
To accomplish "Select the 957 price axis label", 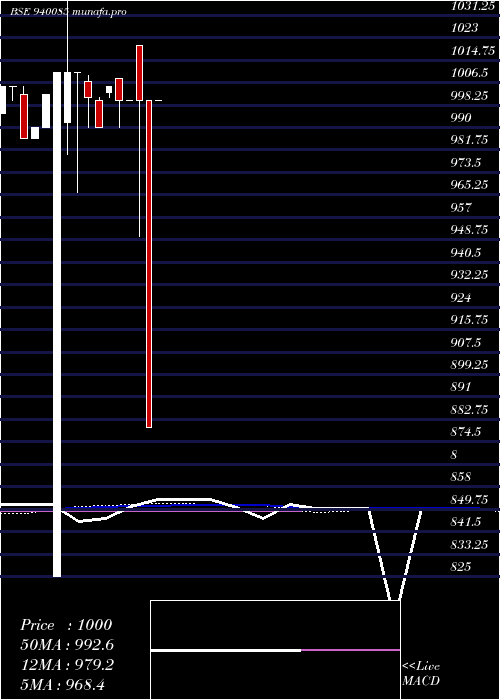I will point(461,208).
